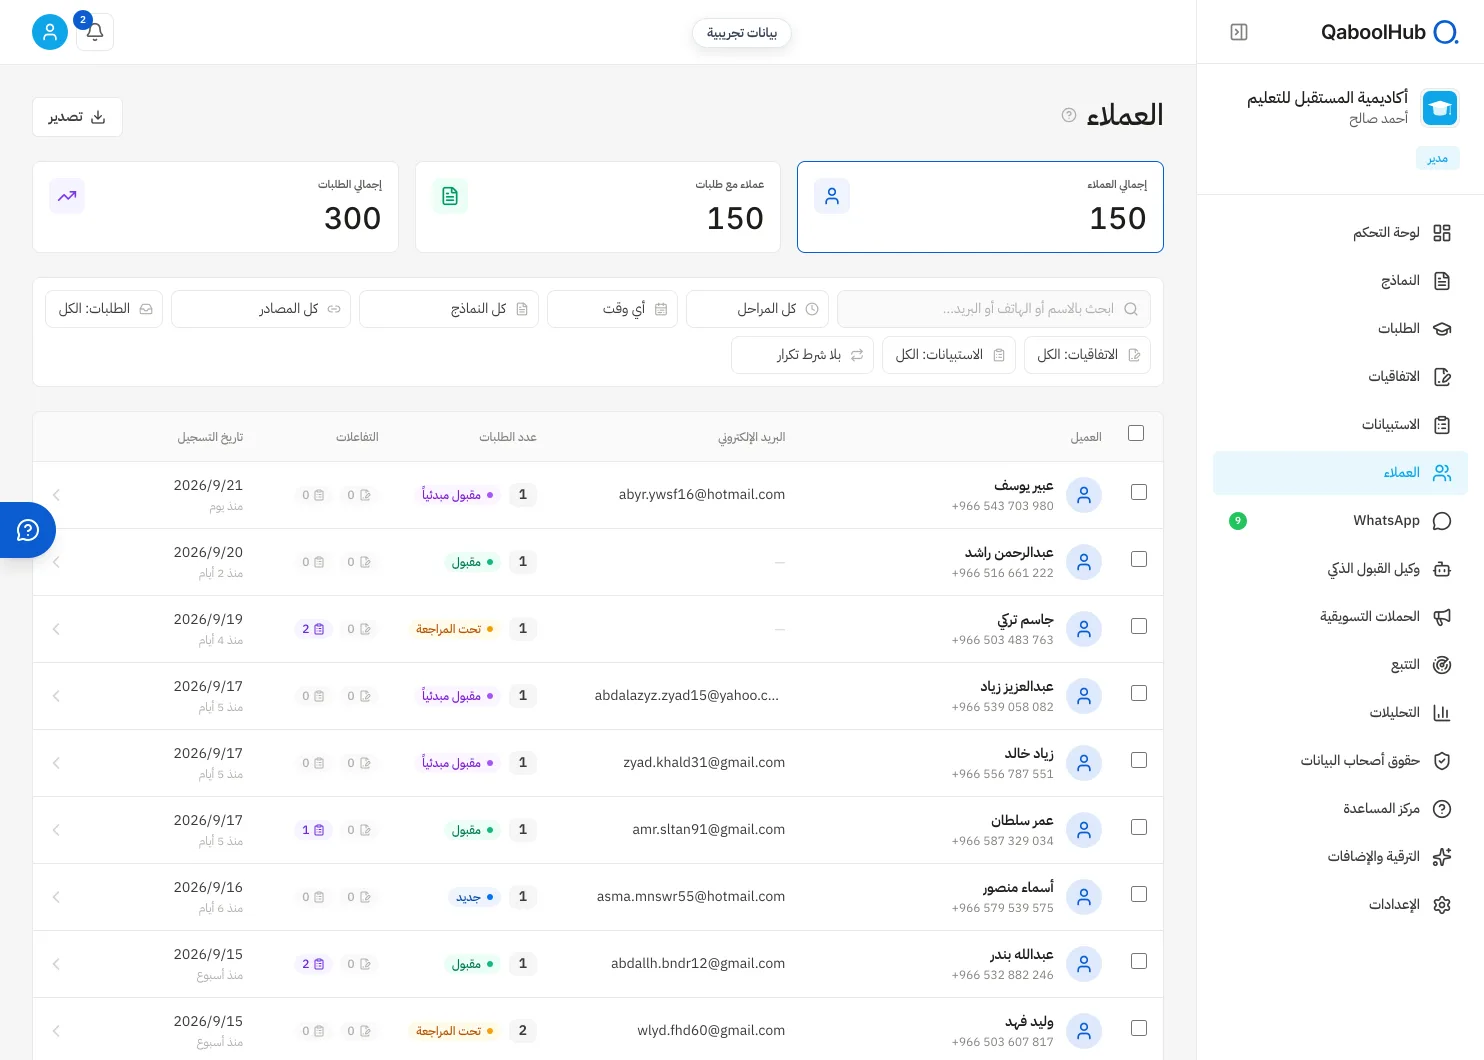
Task: Click email abyr.ywsf16@hotmail.com
Action: pos(702,494)
